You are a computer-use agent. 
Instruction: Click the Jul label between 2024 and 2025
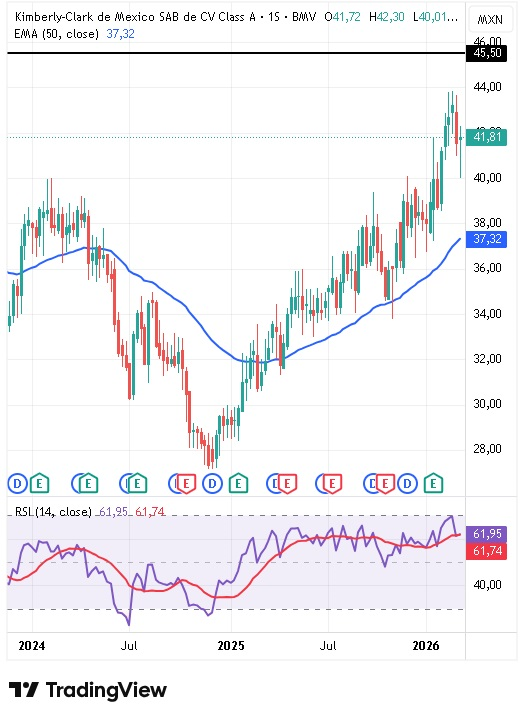(x=129, y=646)
